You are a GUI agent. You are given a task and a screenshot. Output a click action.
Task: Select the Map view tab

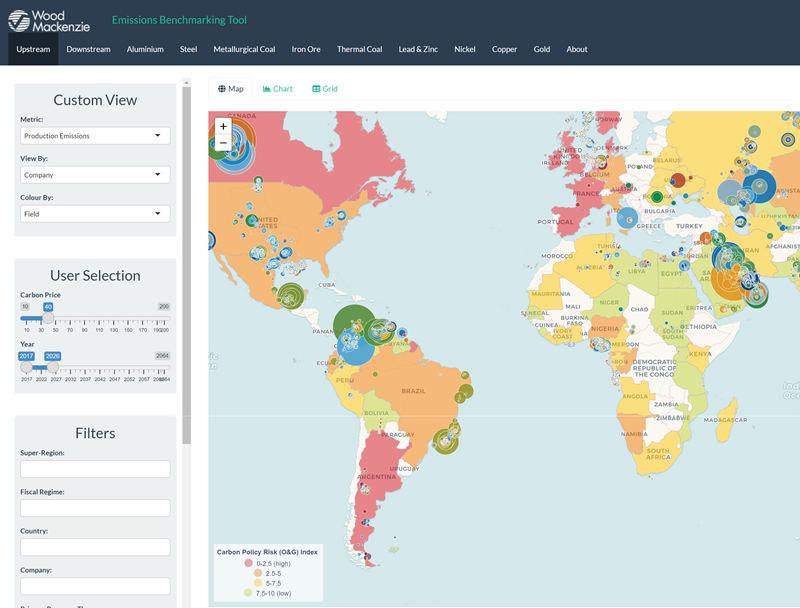(231, 89)
